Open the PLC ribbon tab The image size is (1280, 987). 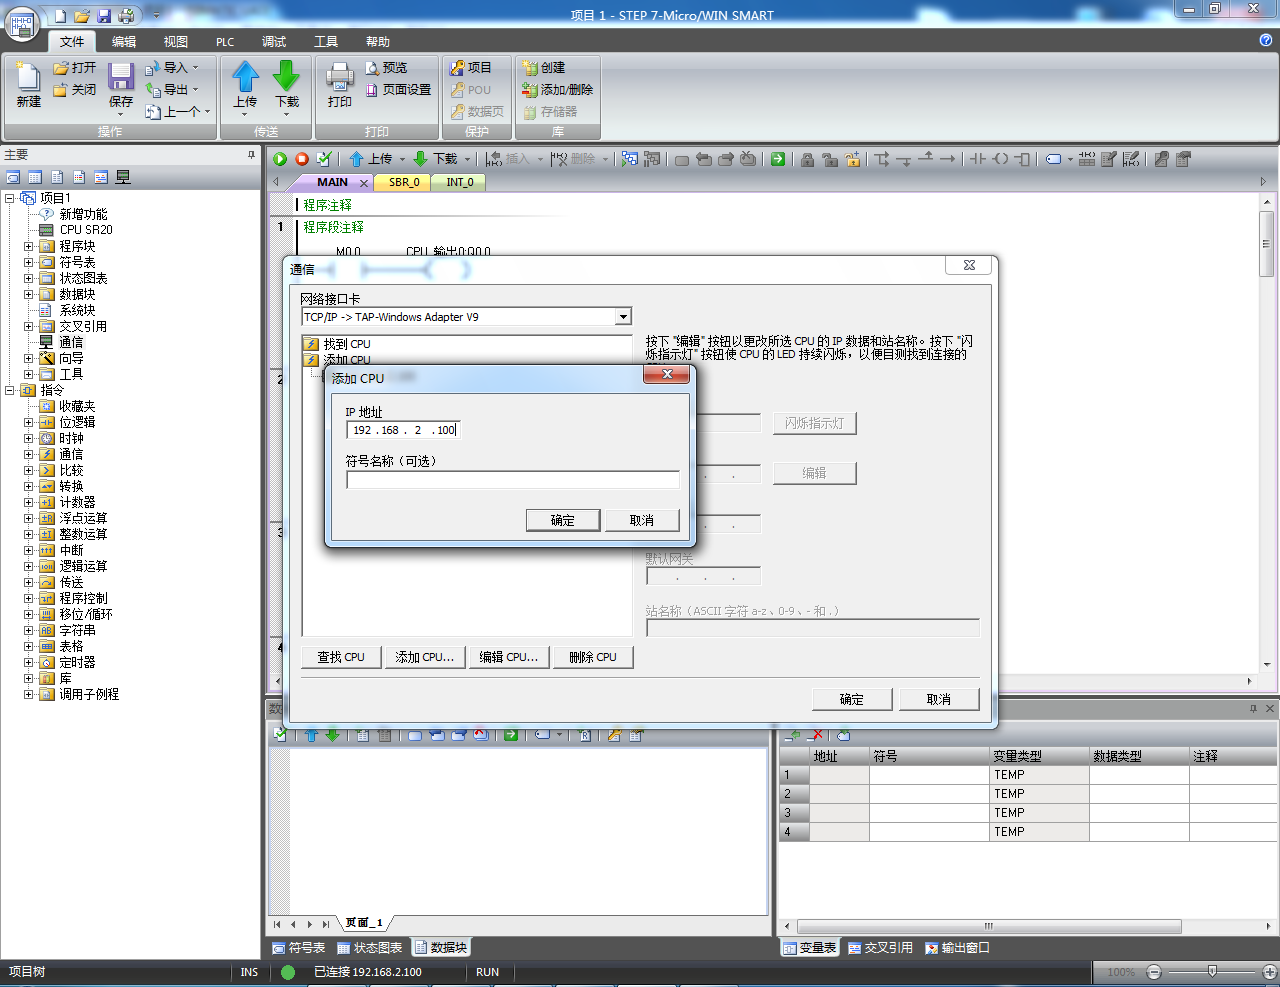[x=225, y=41]
